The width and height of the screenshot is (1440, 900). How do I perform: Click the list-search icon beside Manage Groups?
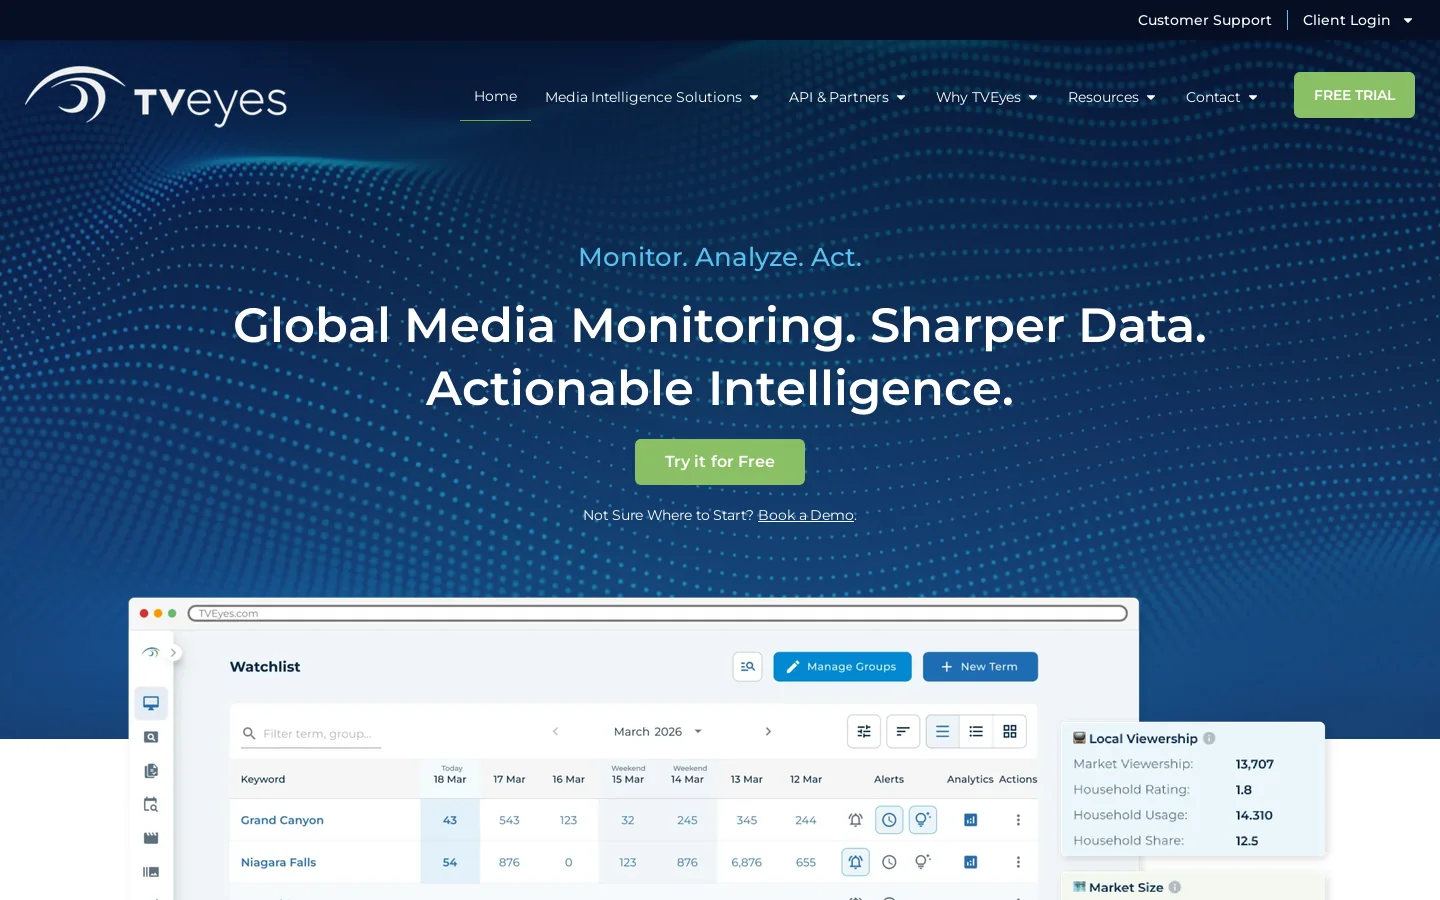click(748, 667)
